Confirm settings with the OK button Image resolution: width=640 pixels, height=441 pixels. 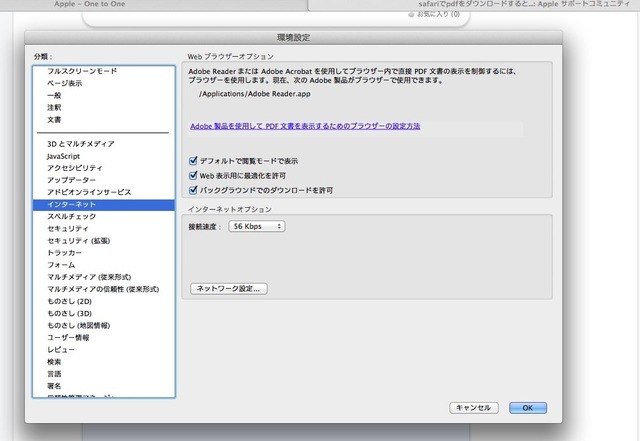(x=528, y=408)
